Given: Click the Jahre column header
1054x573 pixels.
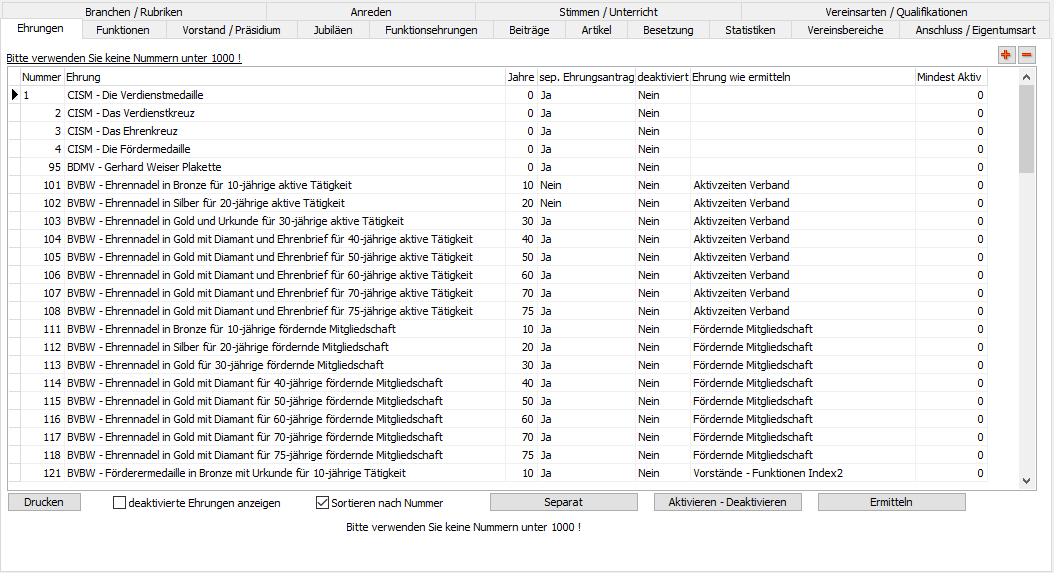Looking at the screenshot, I should [x=520, y=77].
